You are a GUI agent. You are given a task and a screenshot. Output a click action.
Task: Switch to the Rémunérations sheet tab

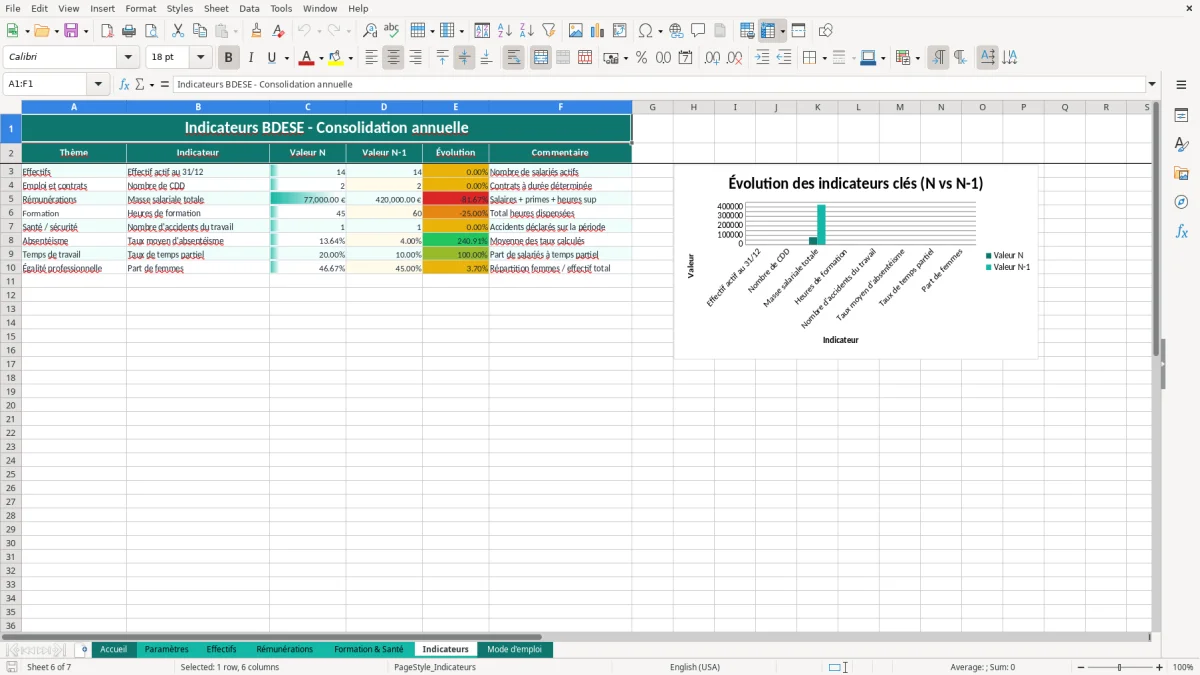(284, 649)
